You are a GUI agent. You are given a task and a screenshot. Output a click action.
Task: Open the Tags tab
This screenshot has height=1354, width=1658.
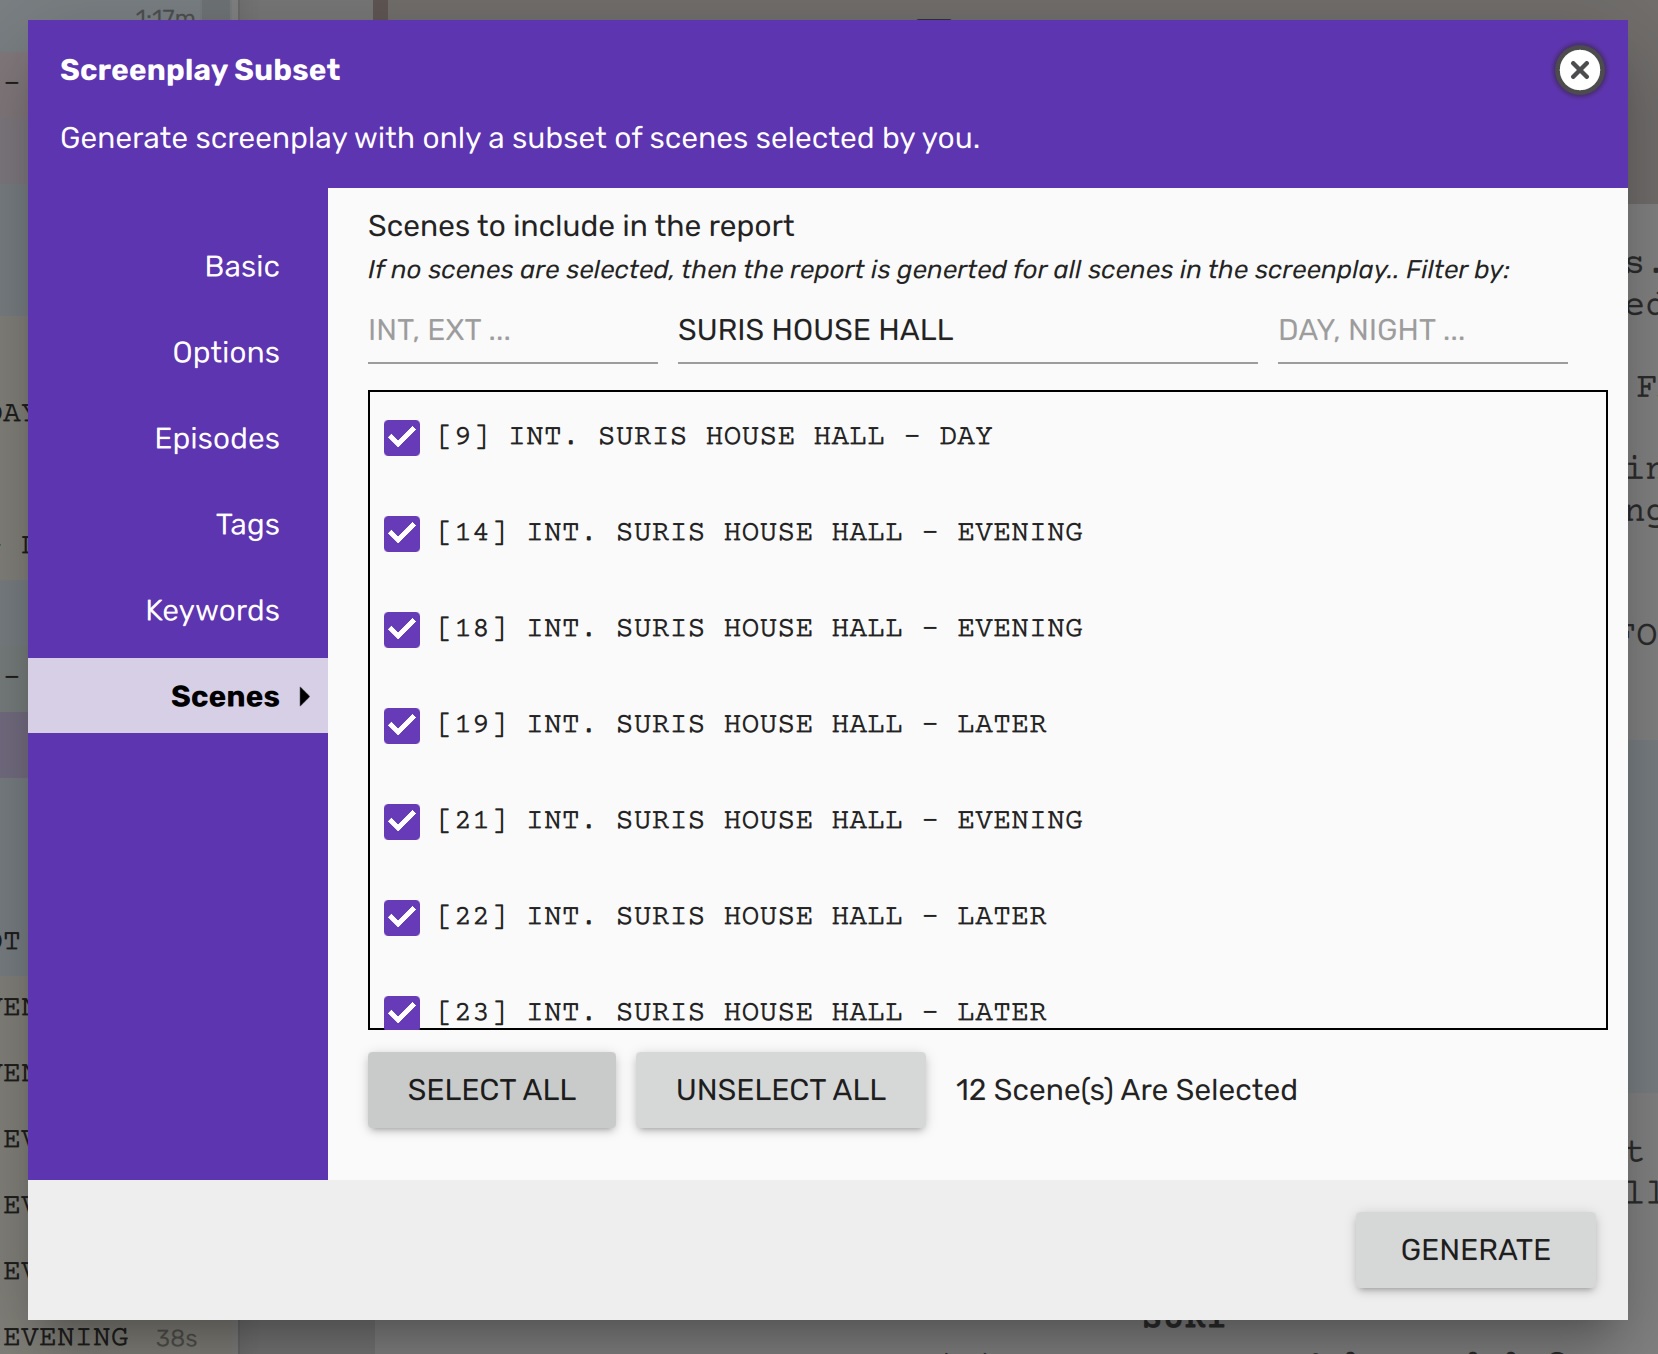point(247,525)
